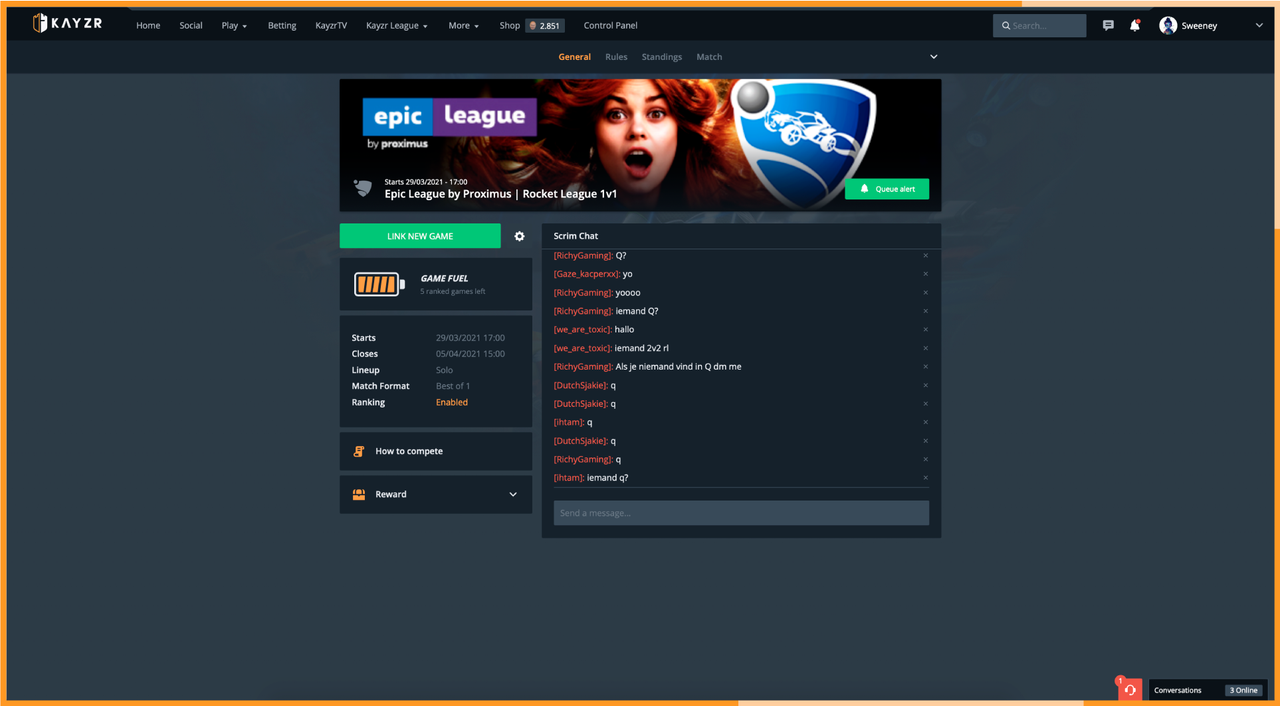Click the RichyGaming username on 'yoooo' message
Screen dimensions: 1280x706
583,293
